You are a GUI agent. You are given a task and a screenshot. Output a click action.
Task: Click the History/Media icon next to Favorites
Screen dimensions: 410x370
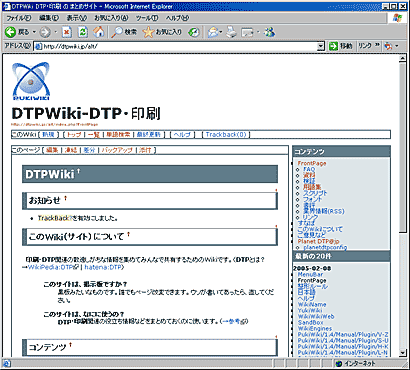pyautogui.click(x=194, y=32)
